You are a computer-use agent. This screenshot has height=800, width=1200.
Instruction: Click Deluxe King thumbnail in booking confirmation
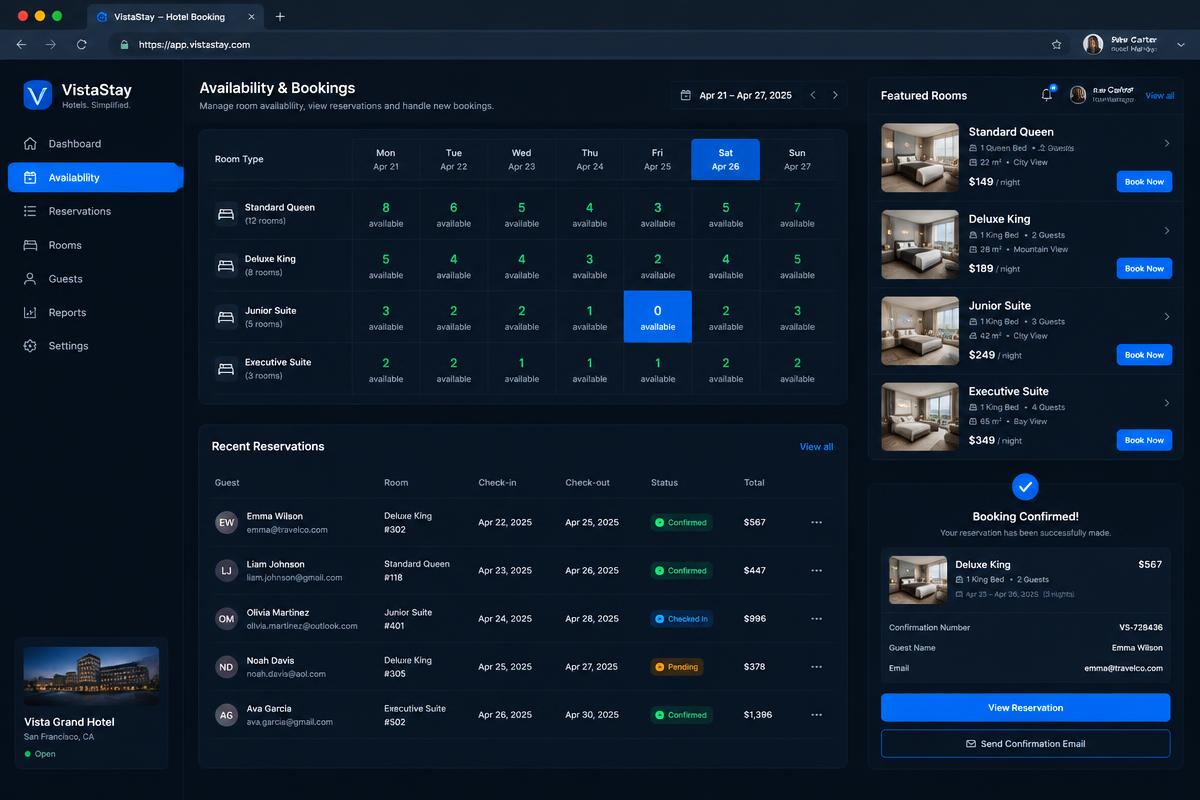click(918, 580)
